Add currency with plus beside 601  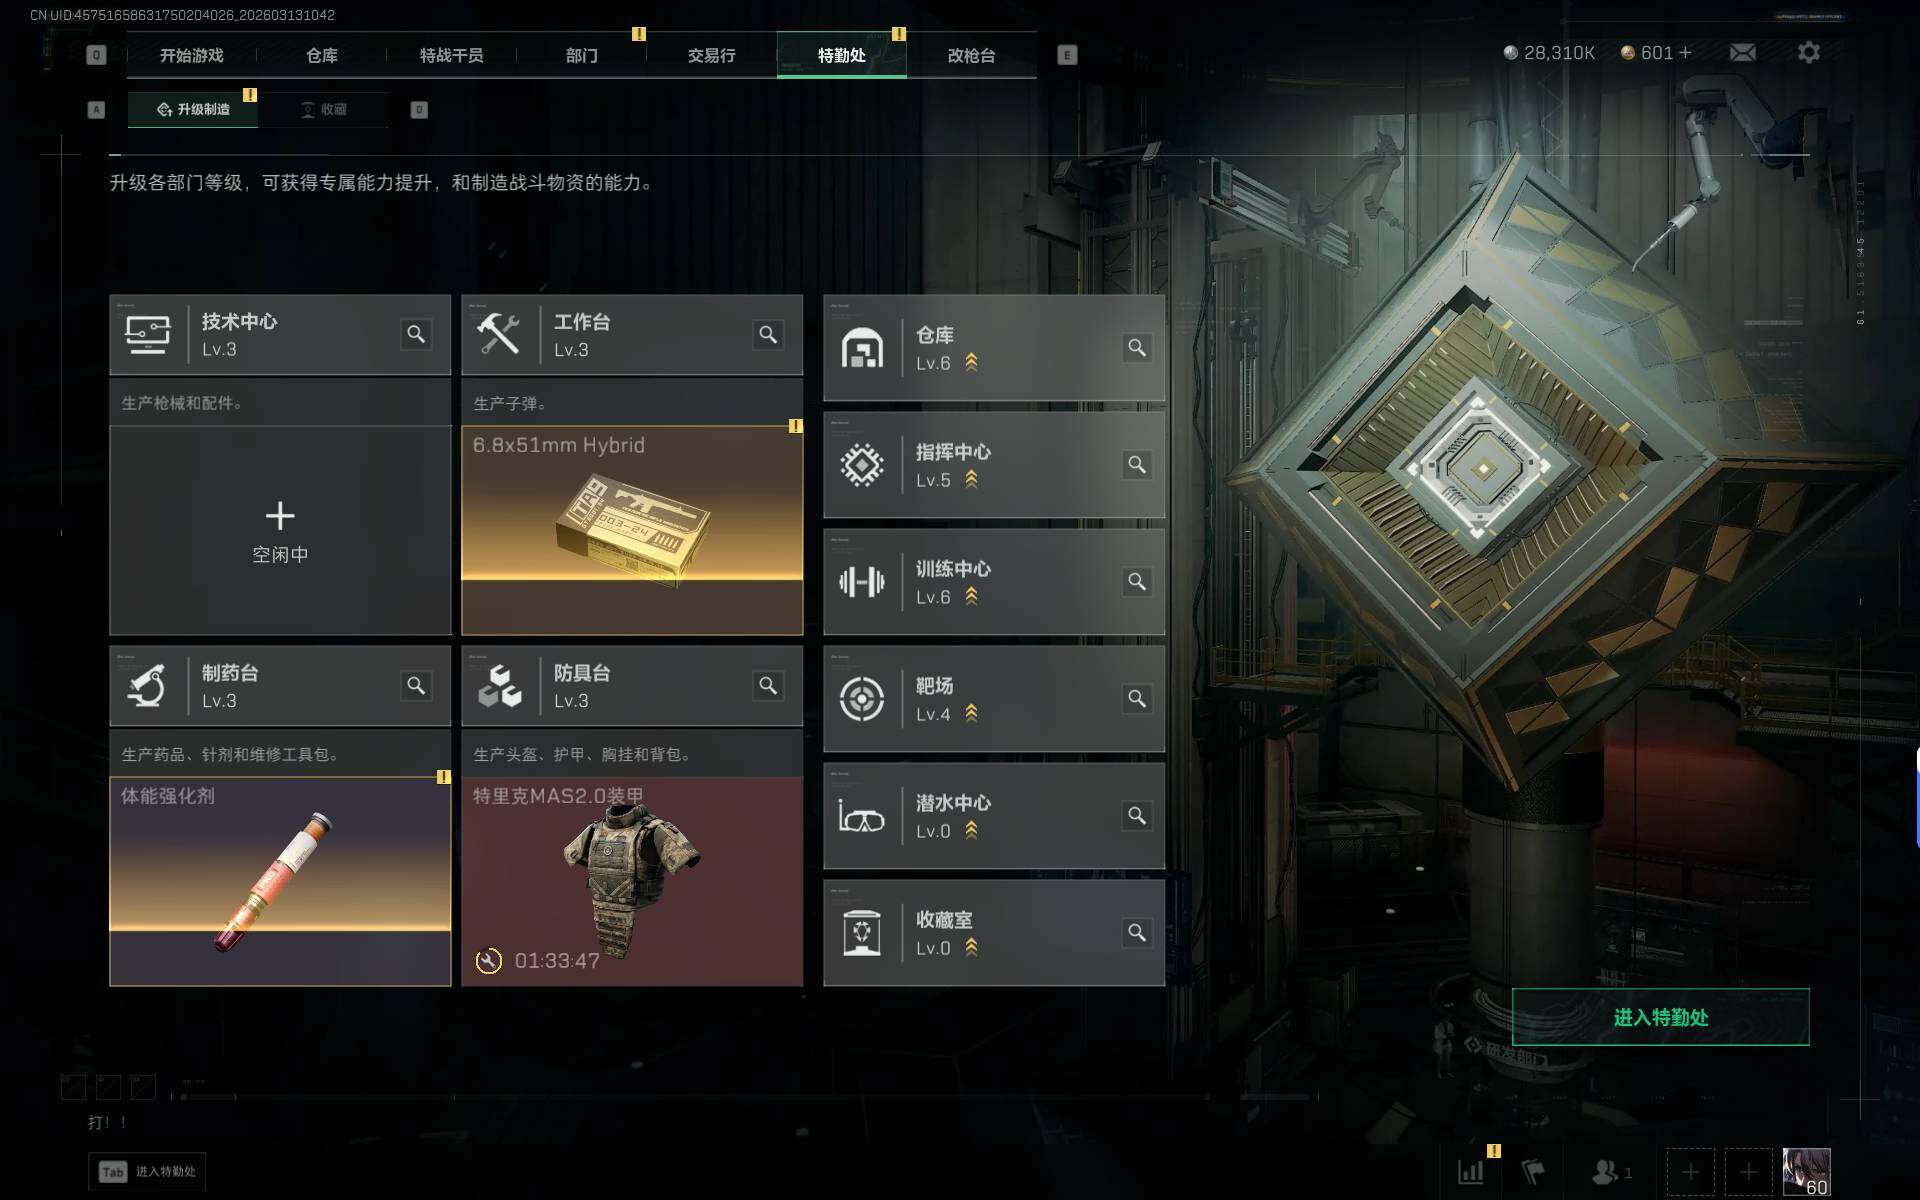(1686, 52)
